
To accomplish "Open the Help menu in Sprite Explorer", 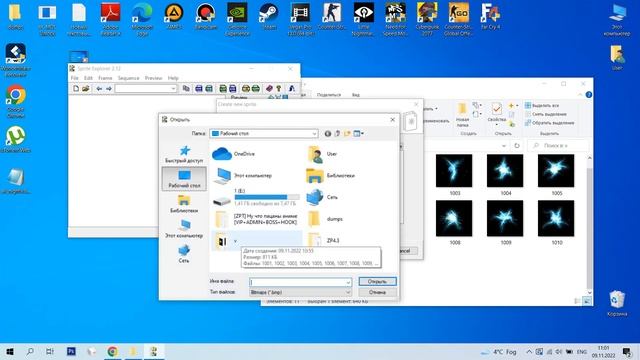I will pyautogui.click(x=173, y=78).
